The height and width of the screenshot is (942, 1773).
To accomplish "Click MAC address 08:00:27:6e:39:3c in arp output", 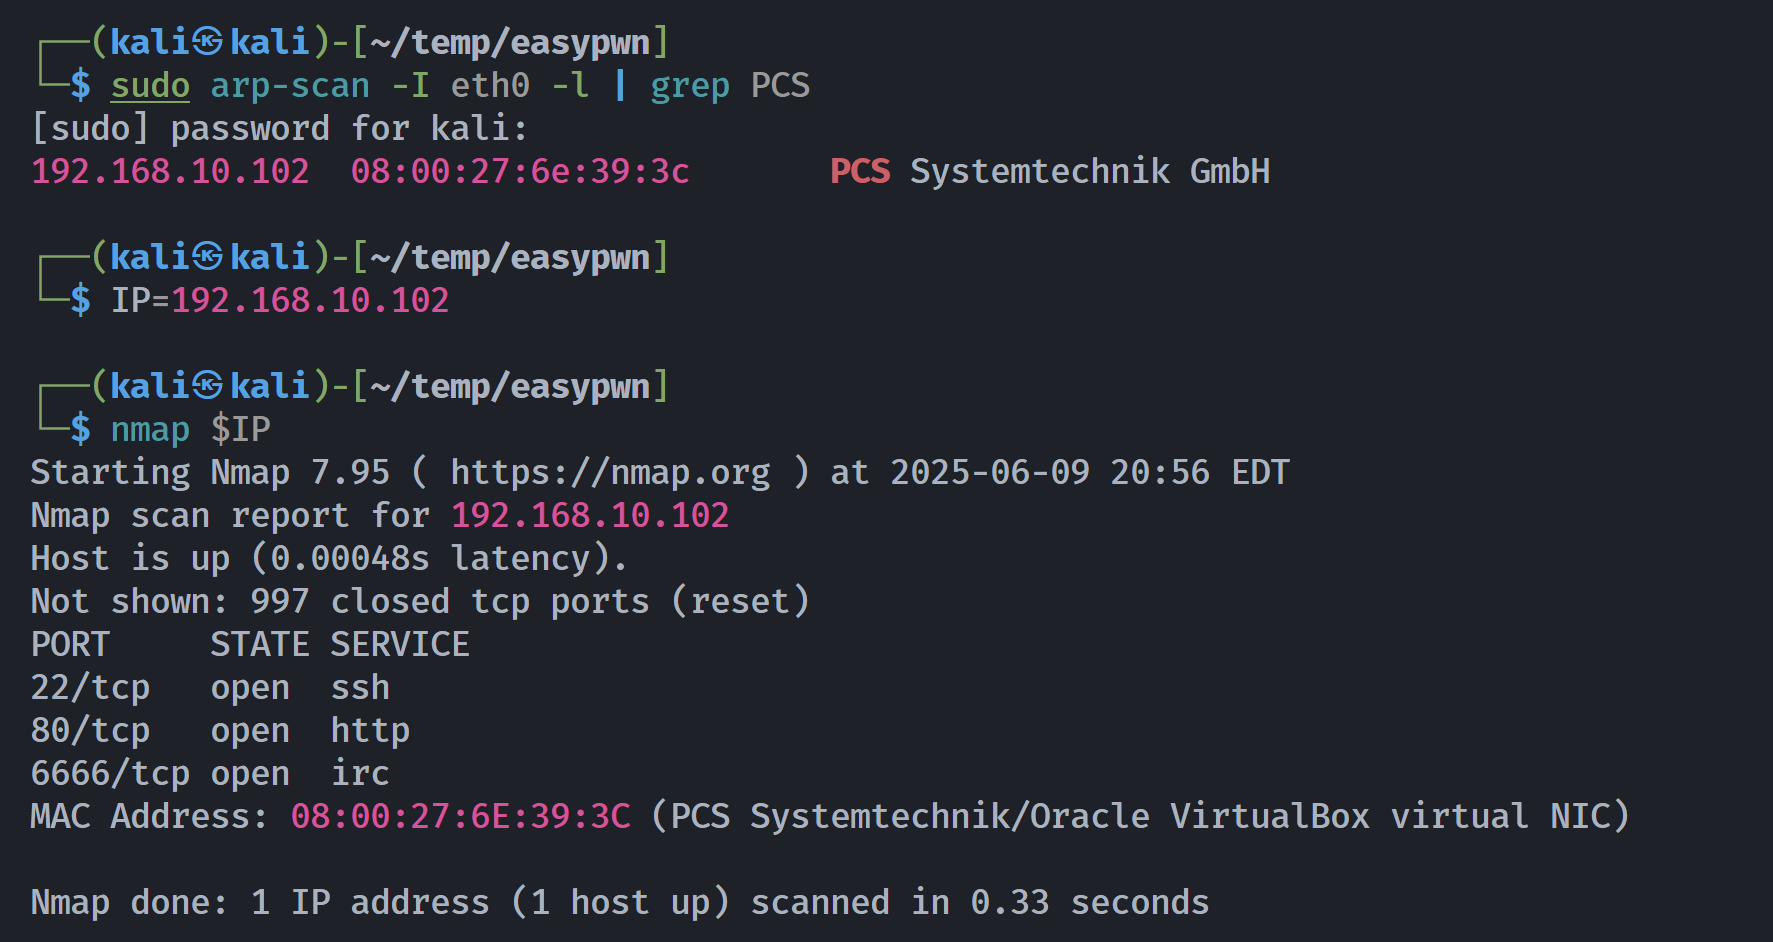I will point(520,171).
